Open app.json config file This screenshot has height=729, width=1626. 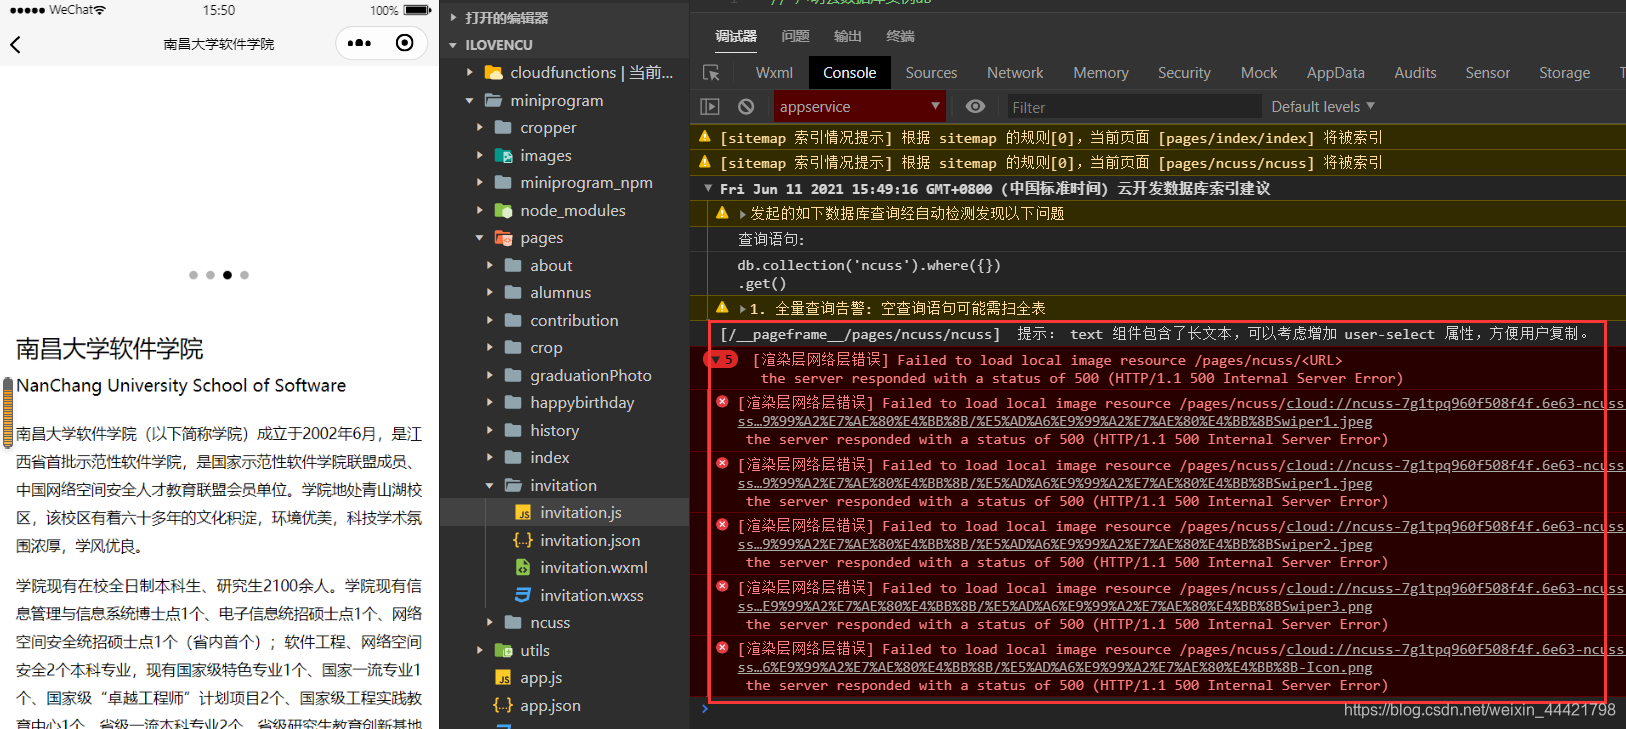[x=549, y=705]
